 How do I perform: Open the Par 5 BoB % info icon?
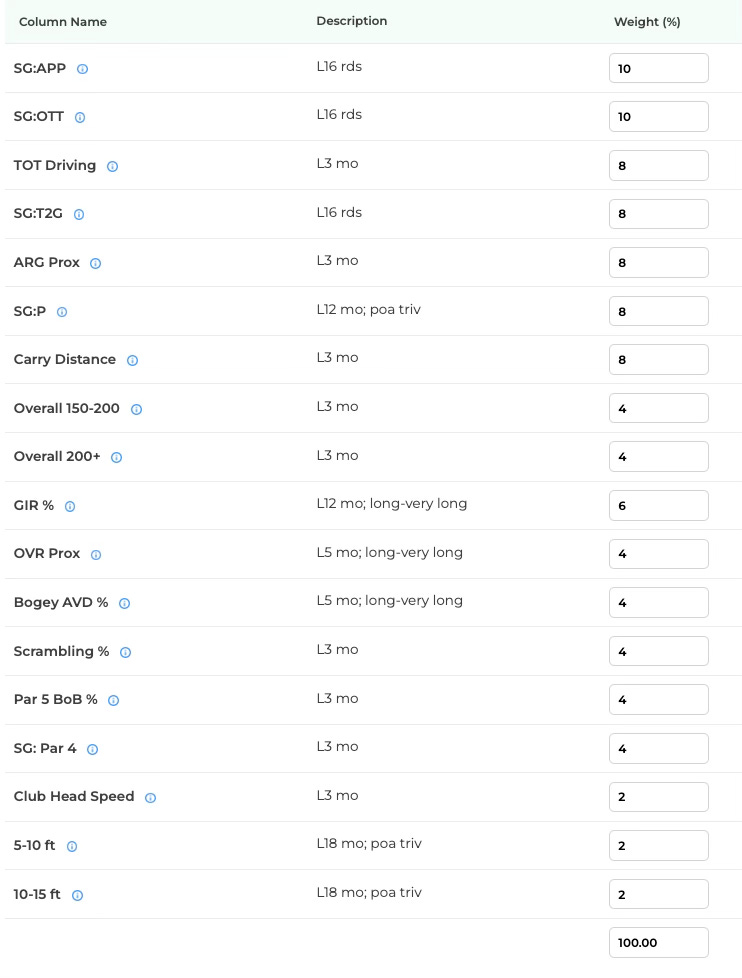113,700
